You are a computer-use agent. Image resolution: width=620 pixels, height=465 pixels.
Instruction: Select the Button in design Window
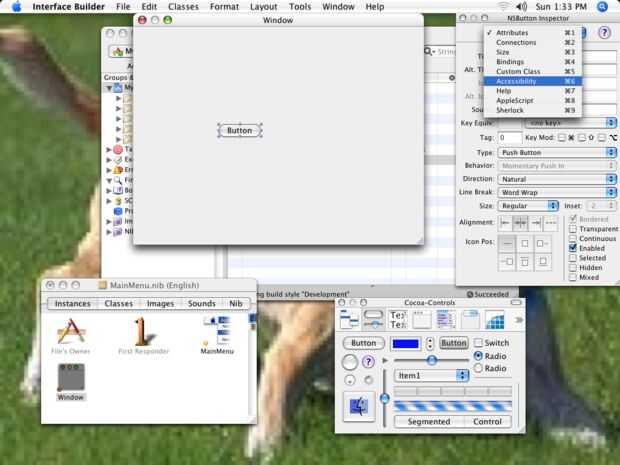coord(240,130)
